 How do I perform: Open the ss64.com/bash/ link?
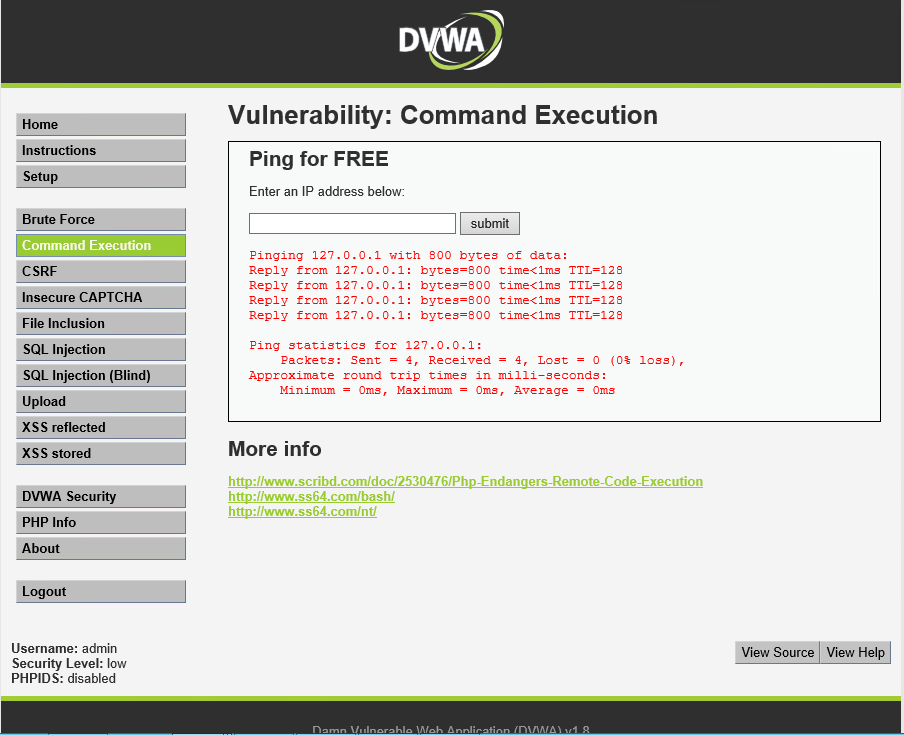coord(311,496)
